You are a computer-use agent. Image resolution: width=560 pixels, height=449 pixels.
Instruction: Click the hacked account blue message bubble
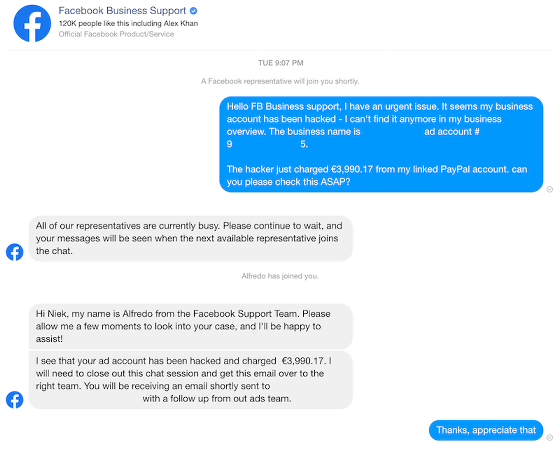[x=381, y=144]
